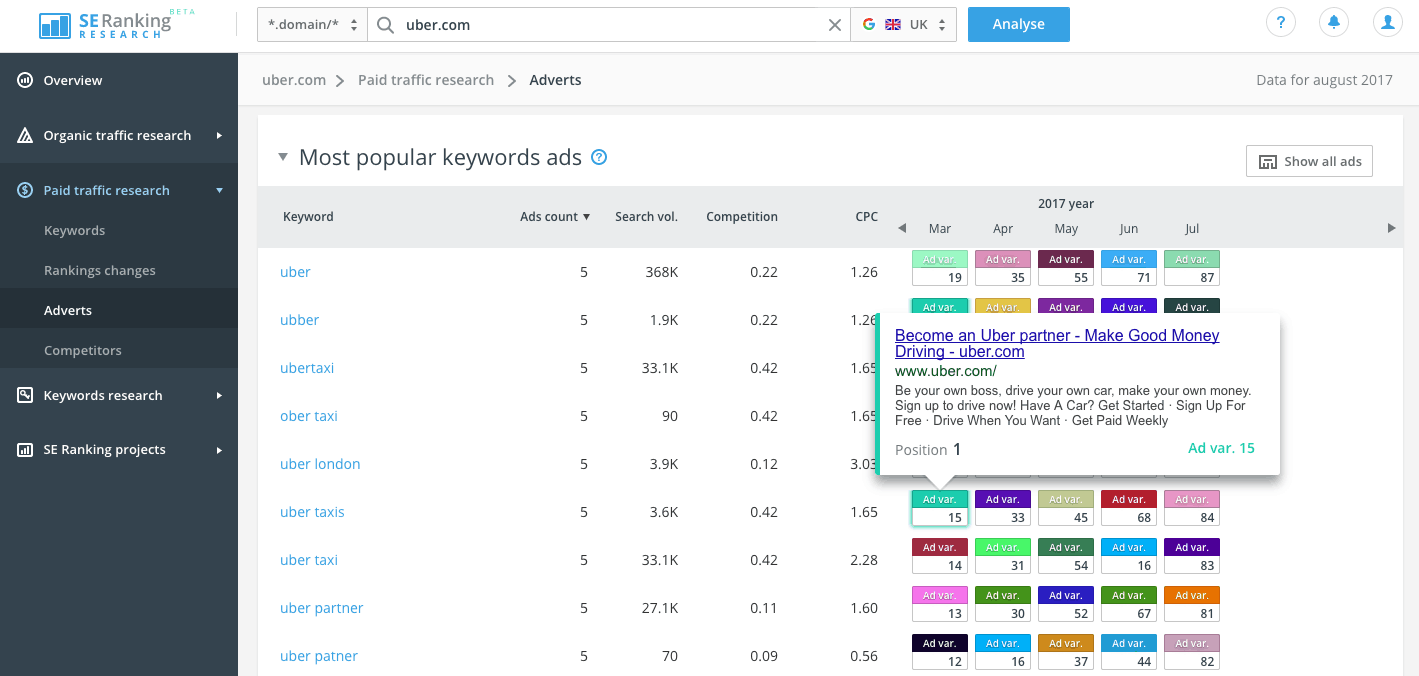
Task: Click the Keyword column header
Action: [308, 216]
